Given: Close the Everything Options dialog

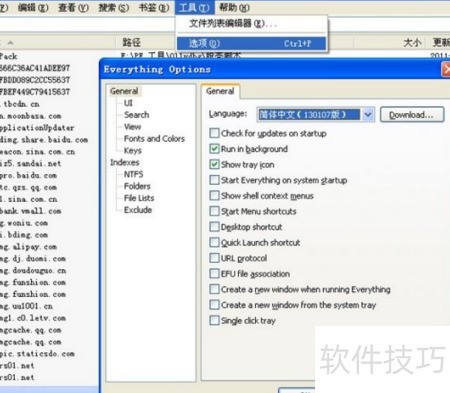Looking at the screenshot, I should (446, 70).
